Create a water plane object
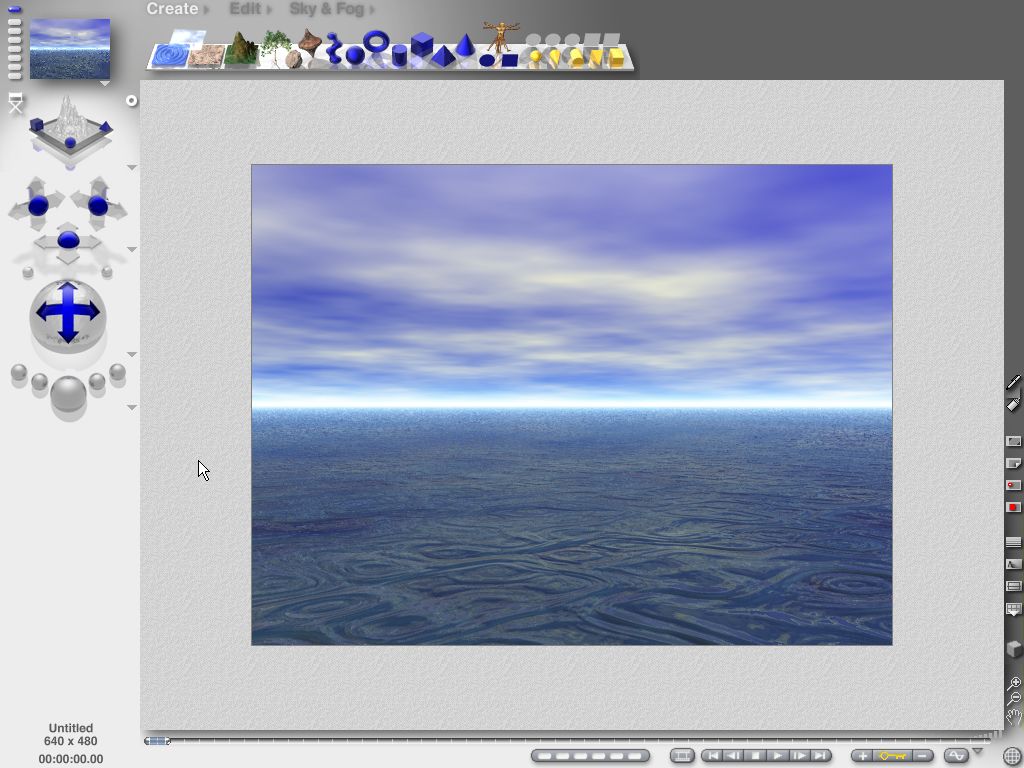Viewport: 1024px width, 768px height. [168, 55]
